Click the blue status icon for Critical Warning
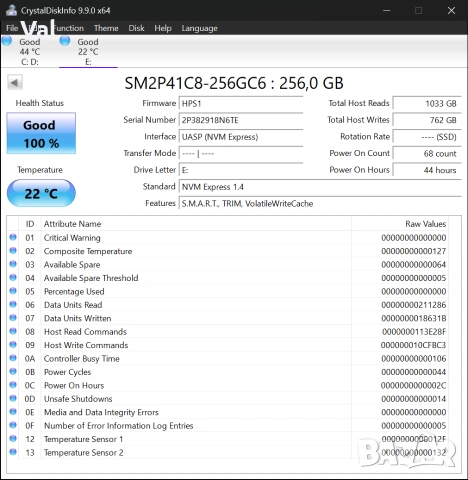The image size is (468, 480). pos(13,237)
